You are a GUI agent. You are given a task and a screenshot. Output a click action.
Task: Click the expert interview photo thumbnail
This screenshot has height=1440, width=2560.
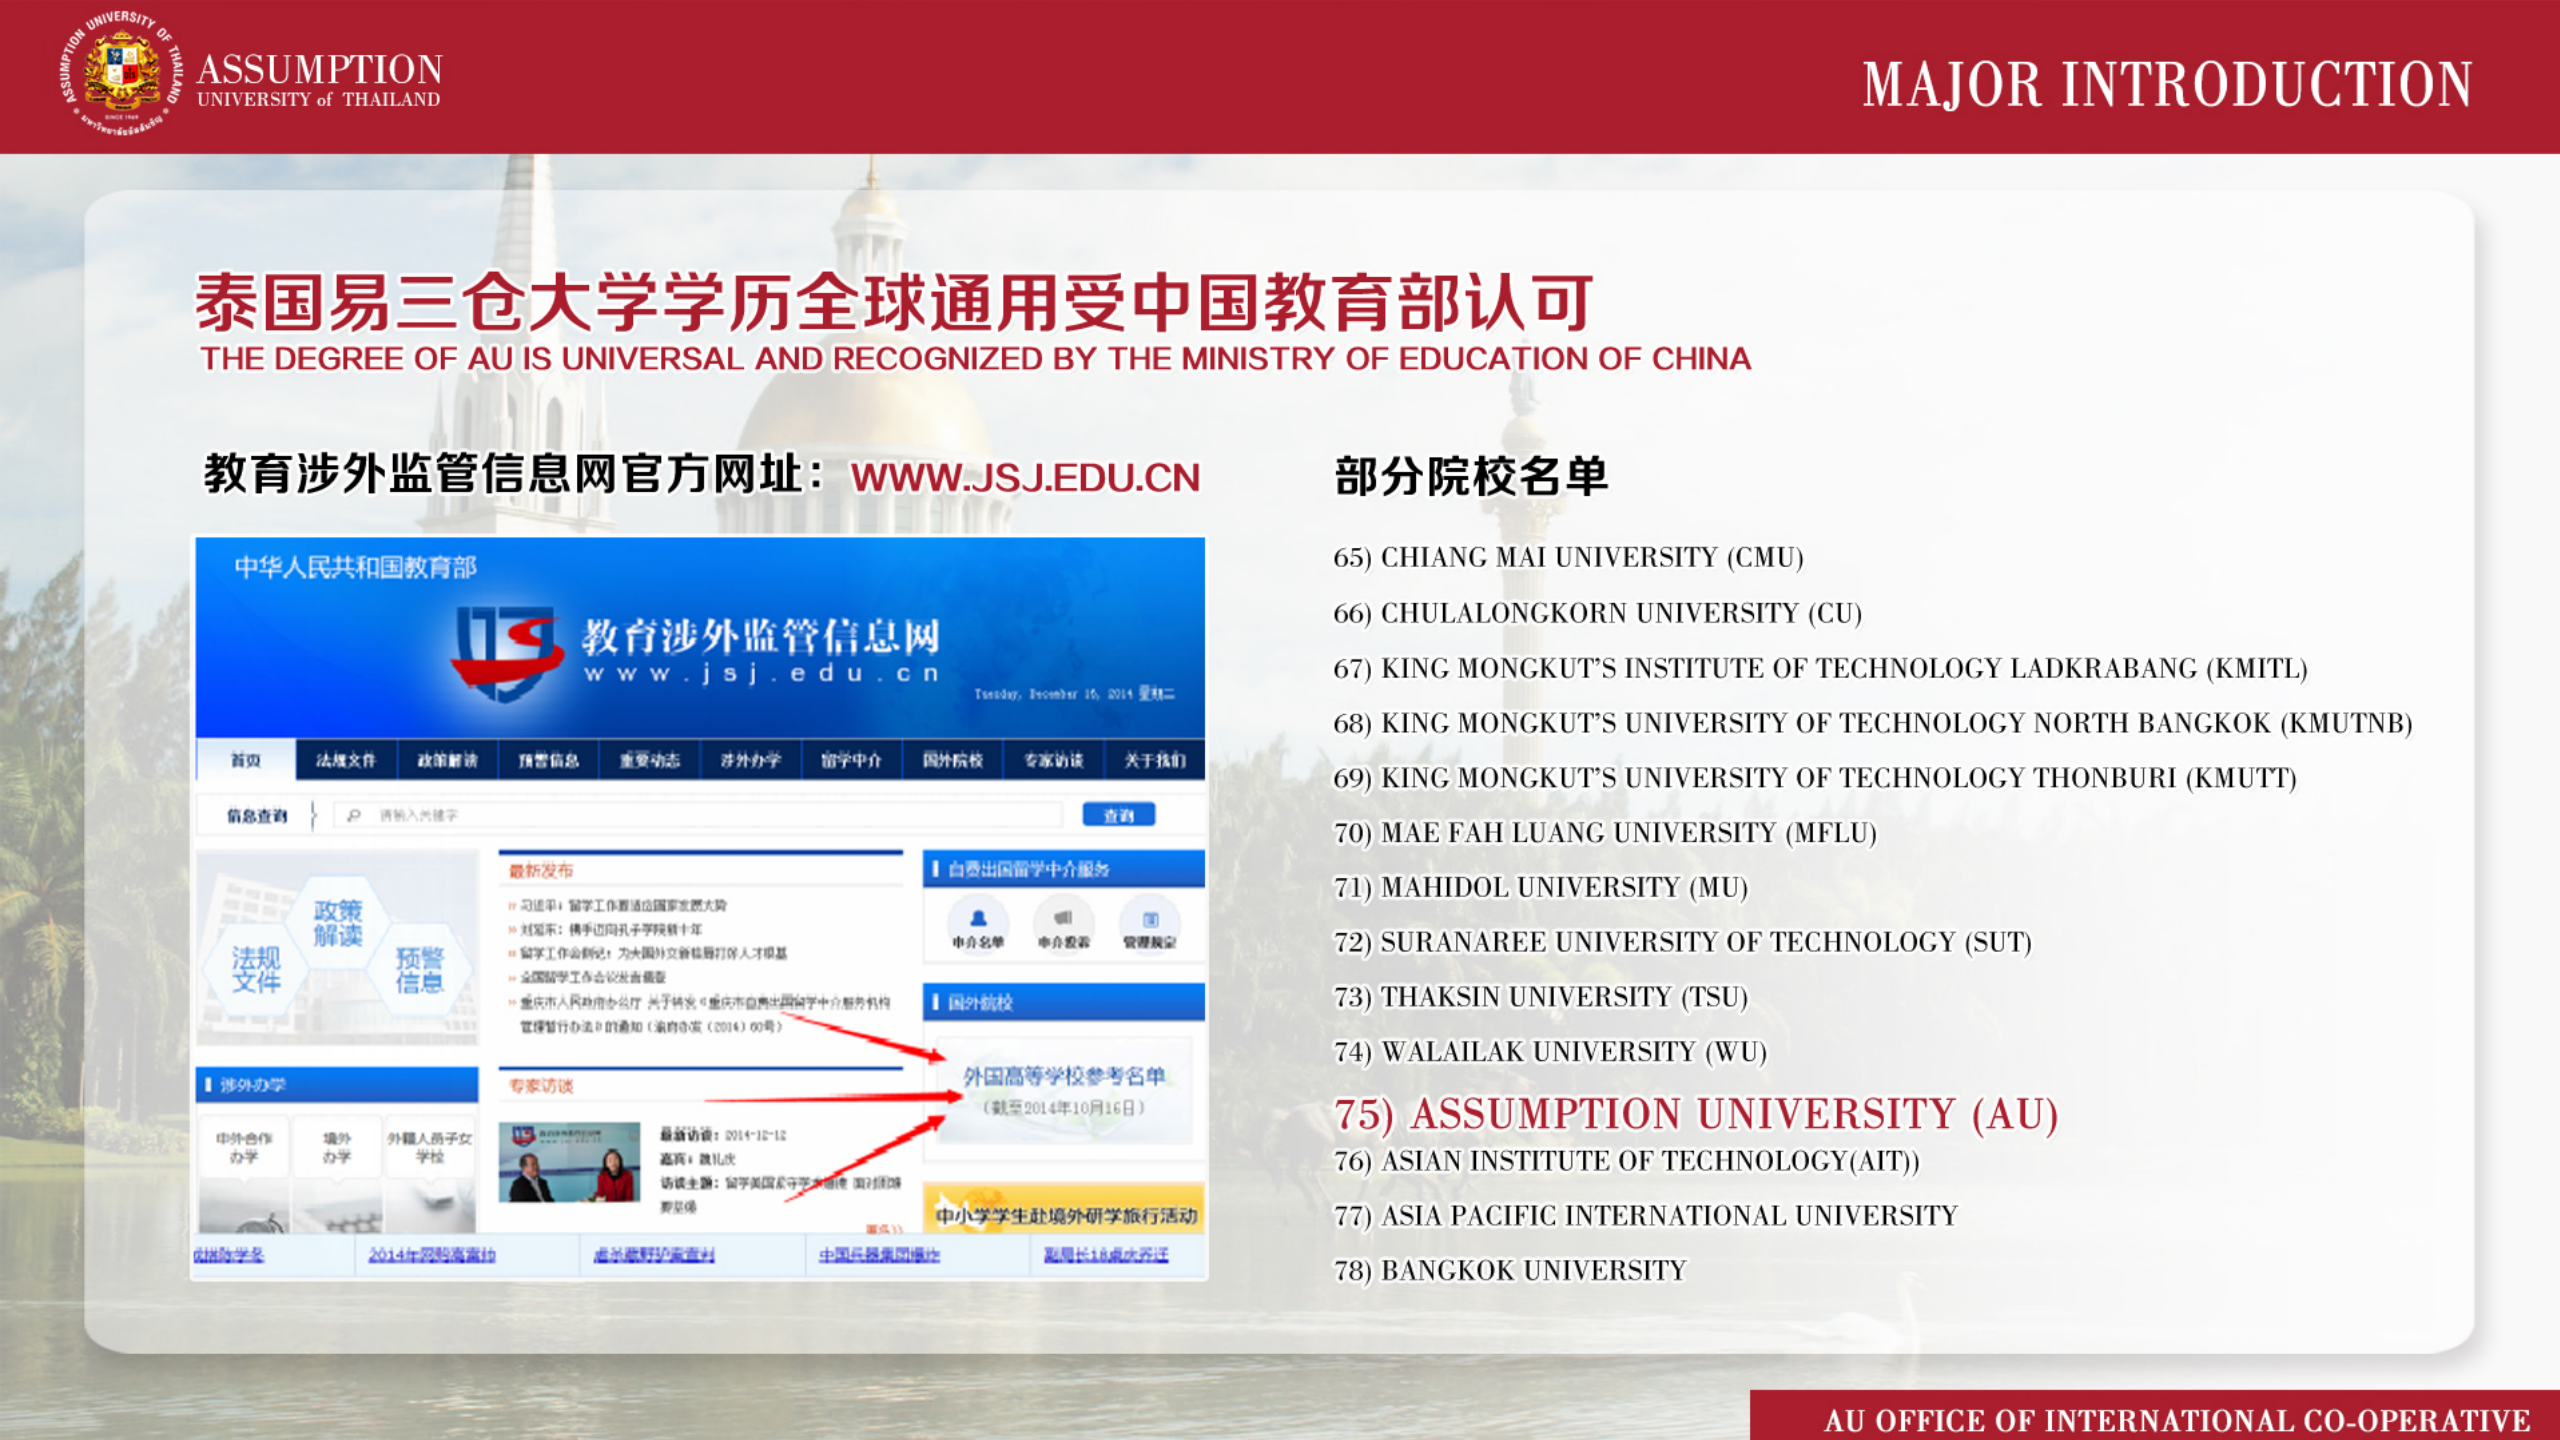pyautogui.click(x=569, y=1161)
